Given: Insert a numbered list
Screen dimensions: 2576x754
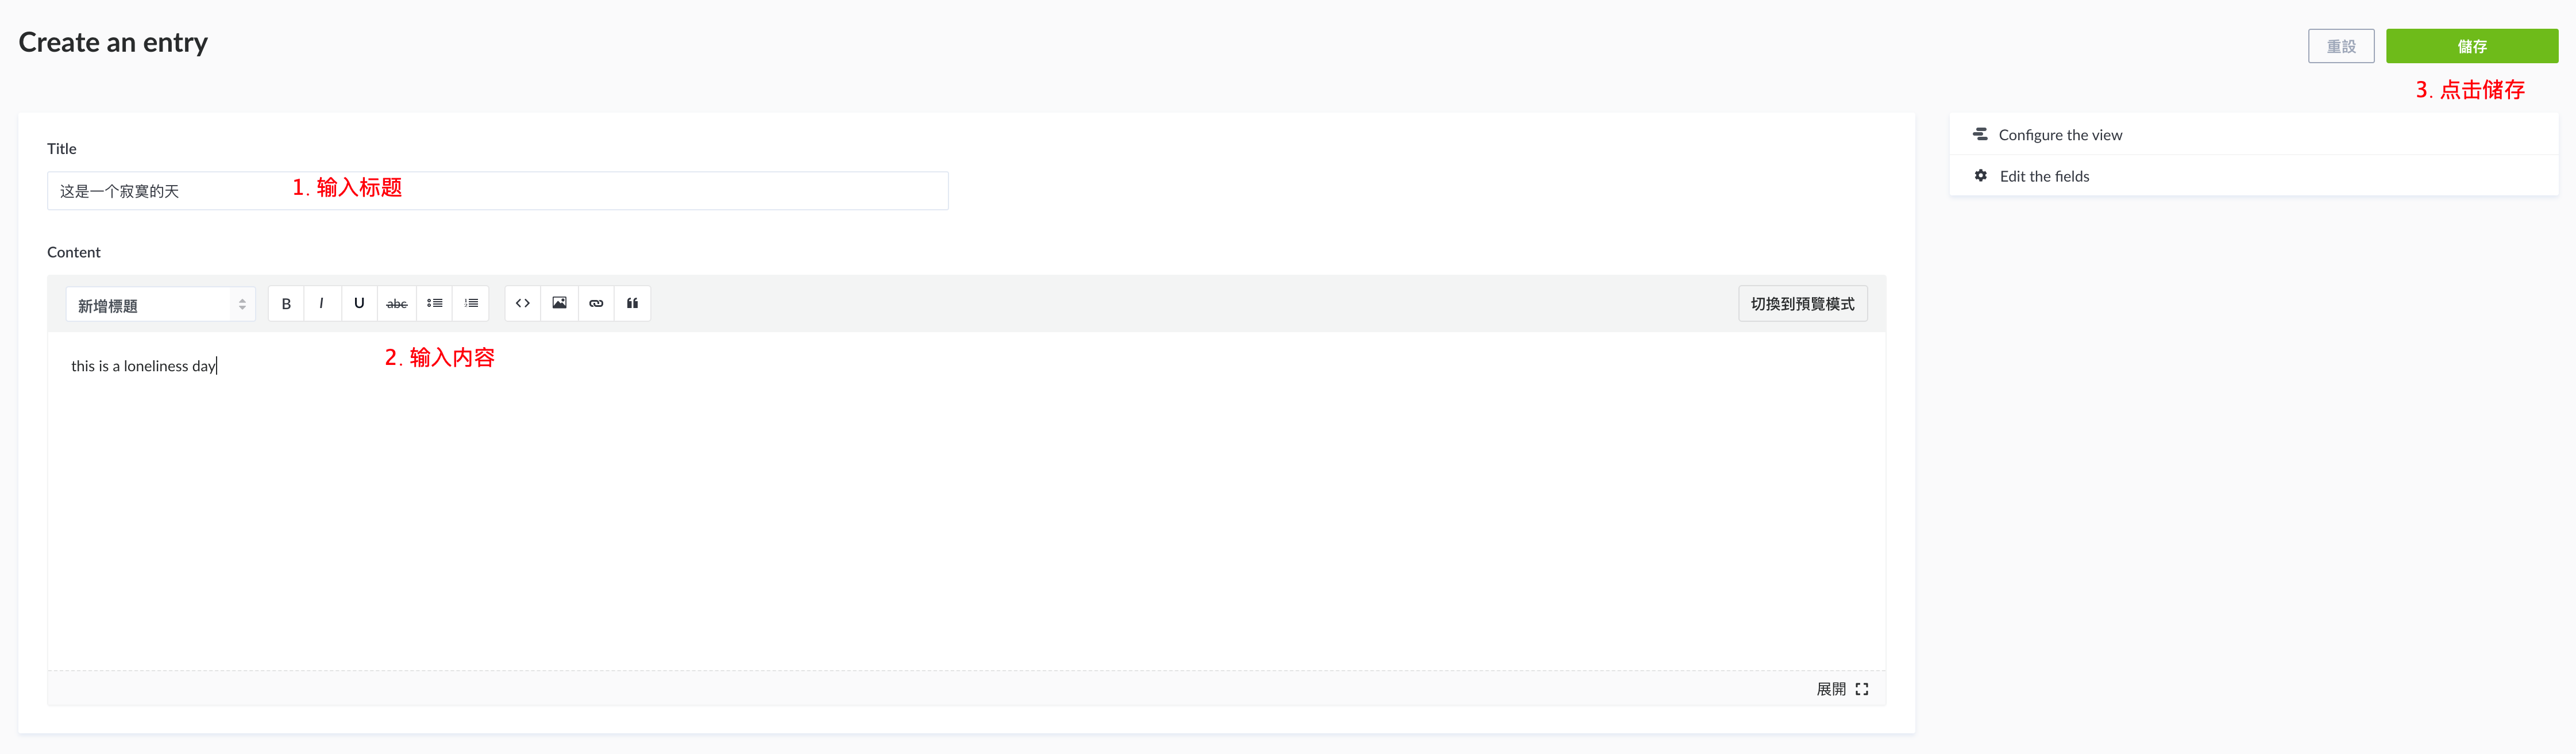Looking at the screenshot, I should pyautogui.click(x=471, y=304).
